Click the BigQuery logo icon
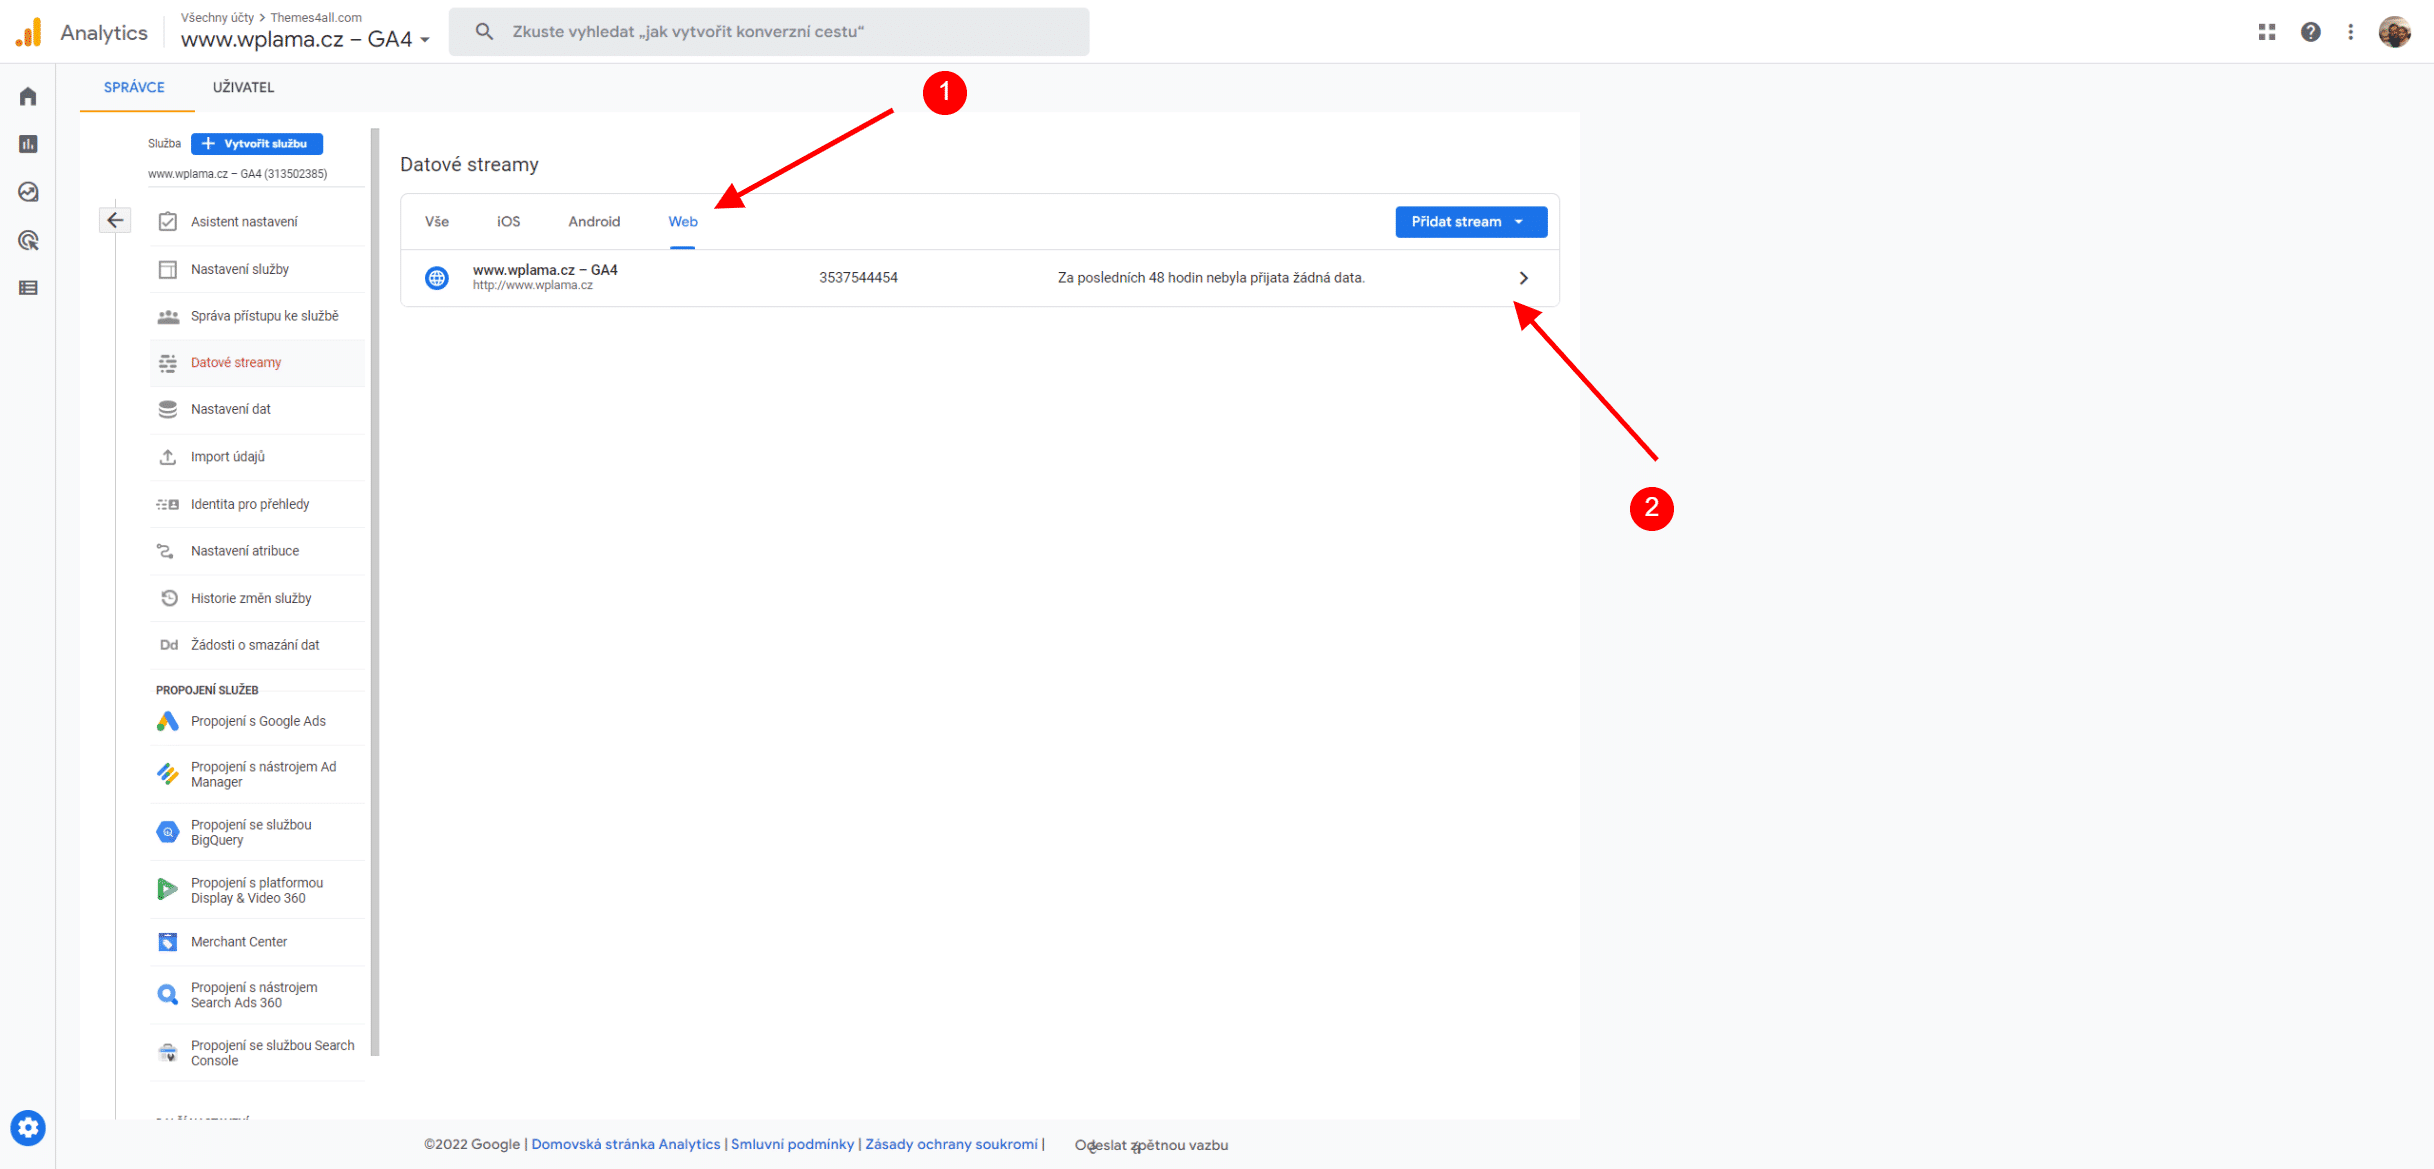This screenshot has width=2434, height=1169. [168, 832]
